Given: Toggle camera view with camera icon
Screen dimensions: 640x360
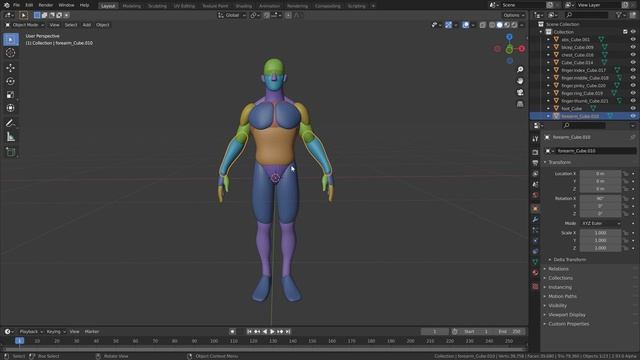Looking at the screenshot, I should point(520,92).
